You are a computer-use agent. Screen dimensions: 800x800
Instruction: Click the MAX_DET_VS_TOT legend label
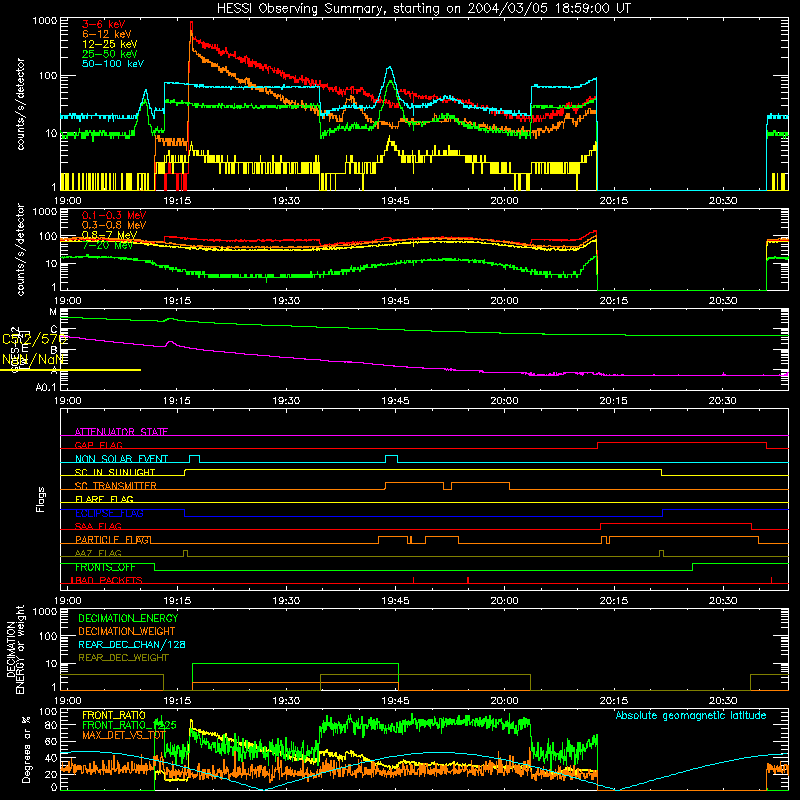click(123, 735)
